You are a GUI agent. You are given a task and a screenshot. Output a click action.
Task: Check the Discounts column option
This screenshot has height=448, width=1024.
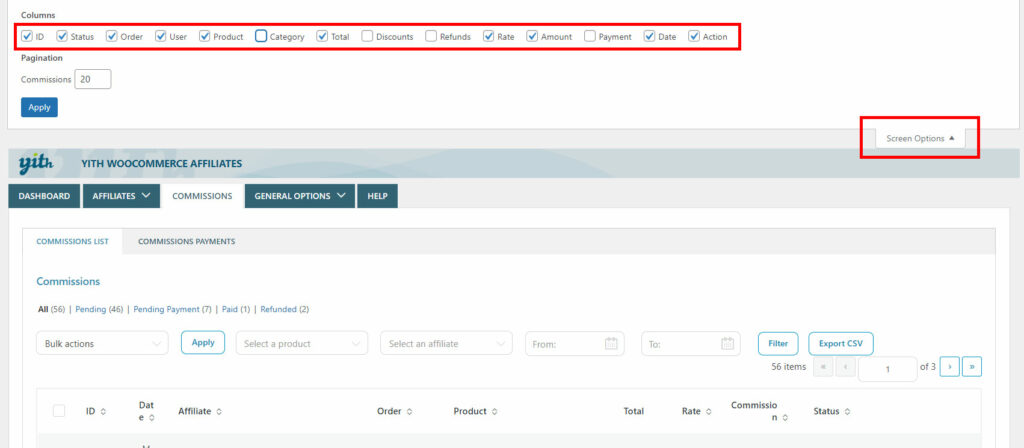pyautogui.click(x=368, y=37)
